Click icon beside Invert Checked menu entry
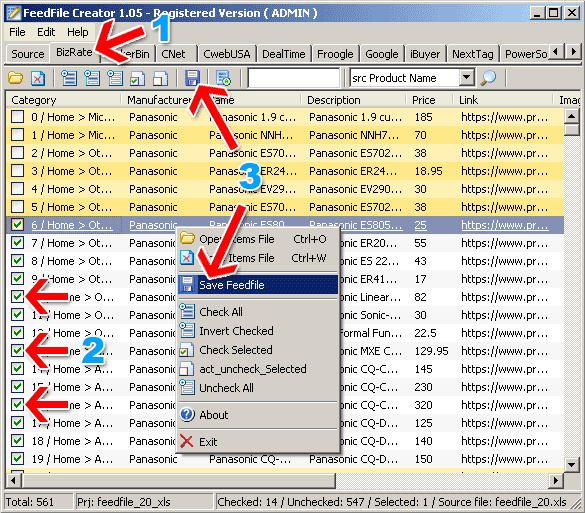This screenshot has height=513, width=585. tap(187, 330)
